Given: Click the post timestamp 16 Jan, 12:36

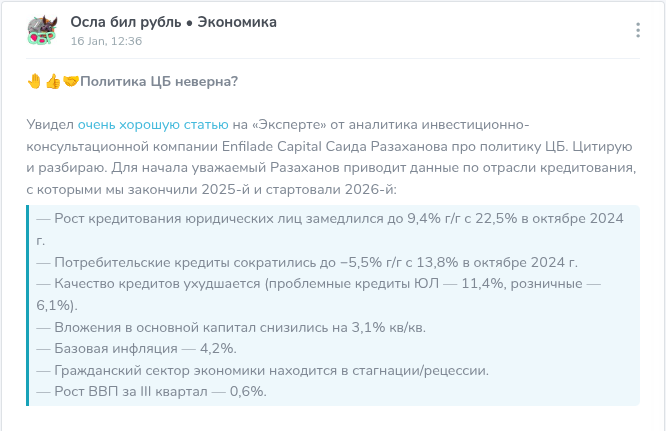Looking at the screenshot, I should pos(106,41).
